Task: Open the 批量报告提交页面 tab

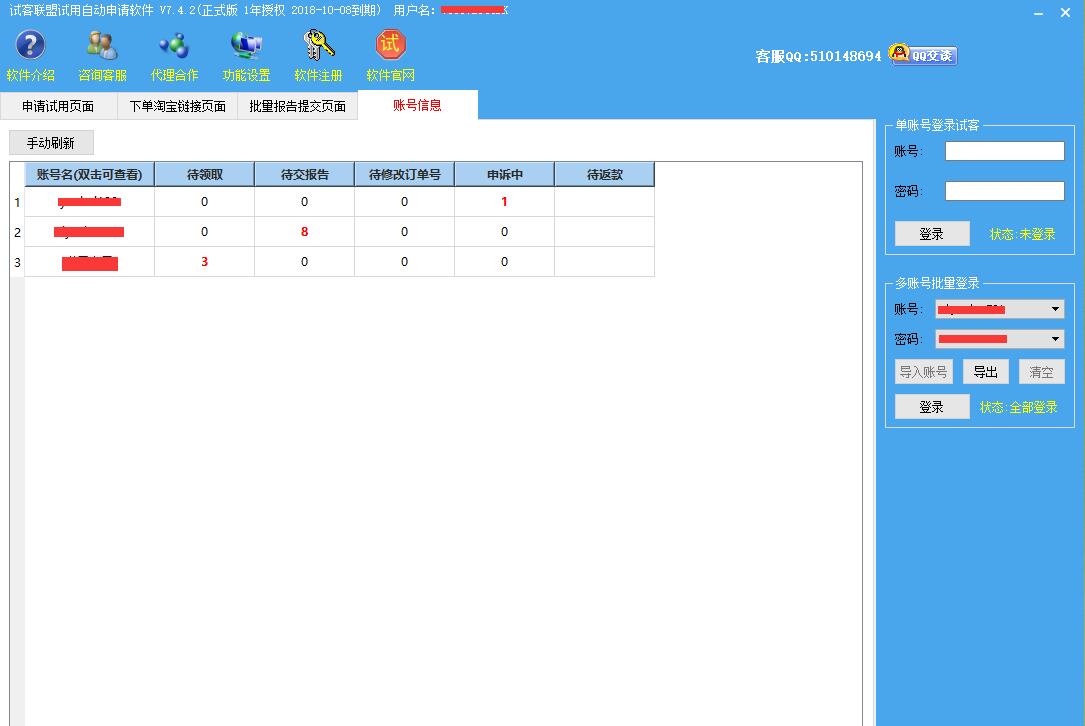Action: coord(297,106)
